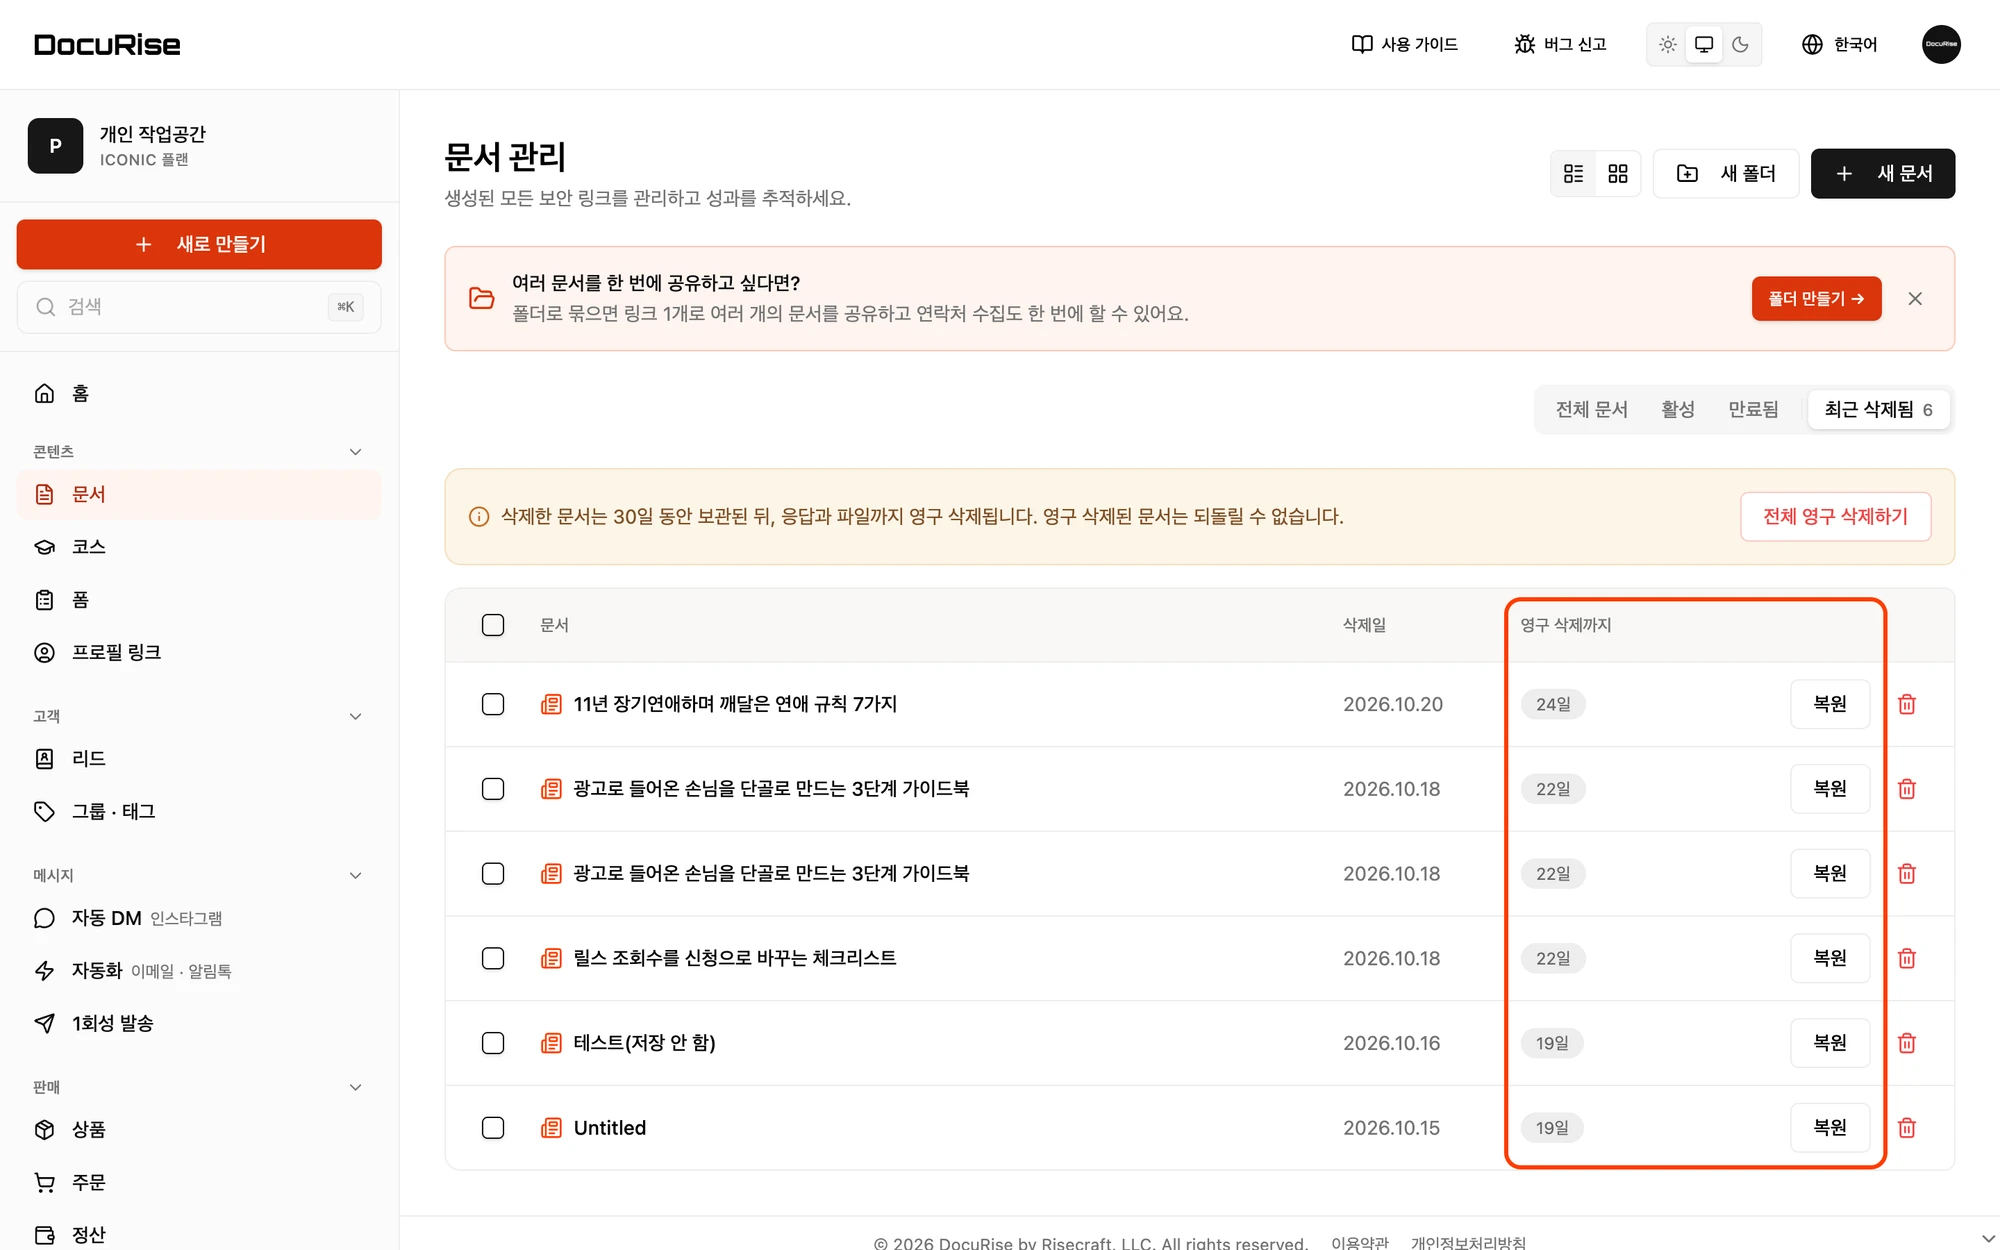Click the 2026.10.20 deletion date
This screenshot has width=2000, height=1250.
point(1393,704)
